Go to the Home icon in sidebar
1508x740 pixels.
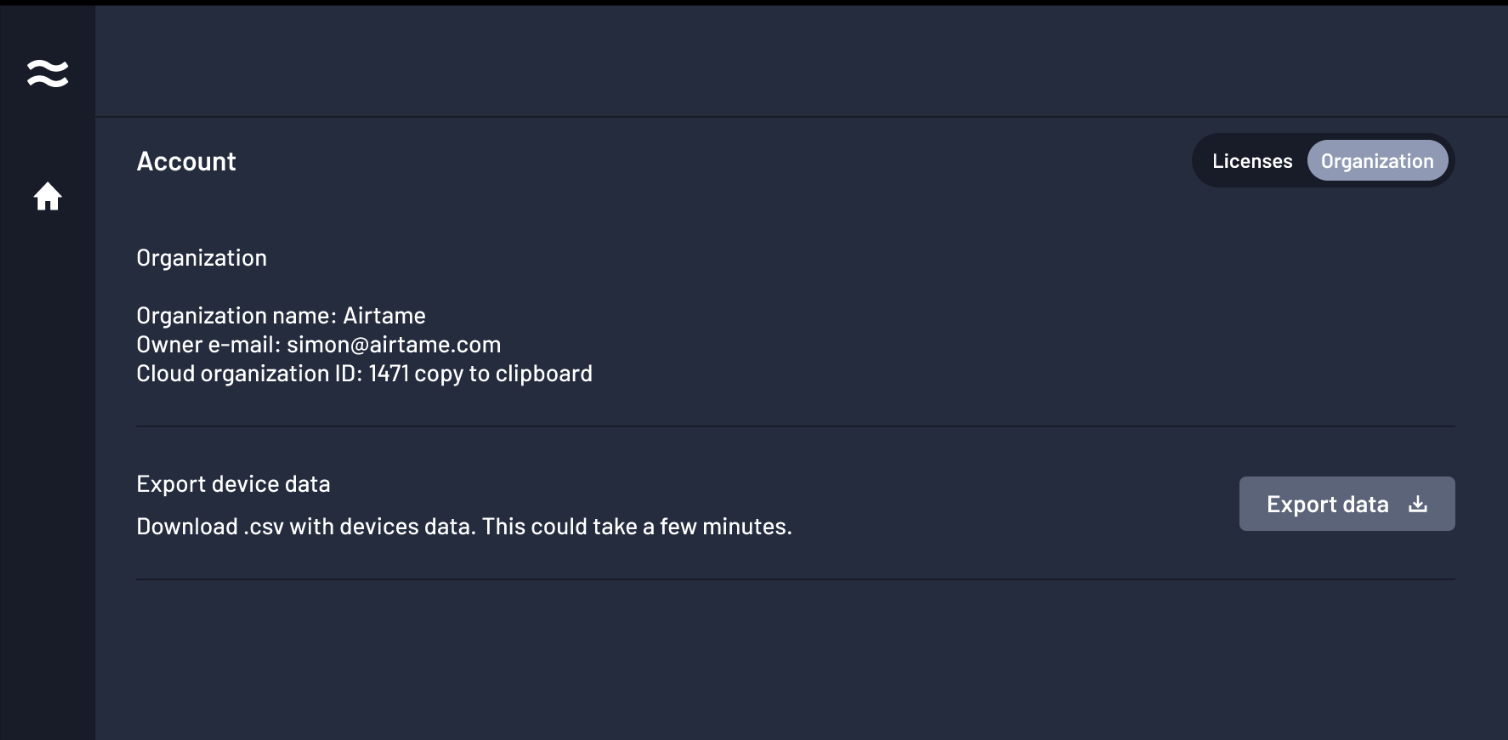(47, 197)
